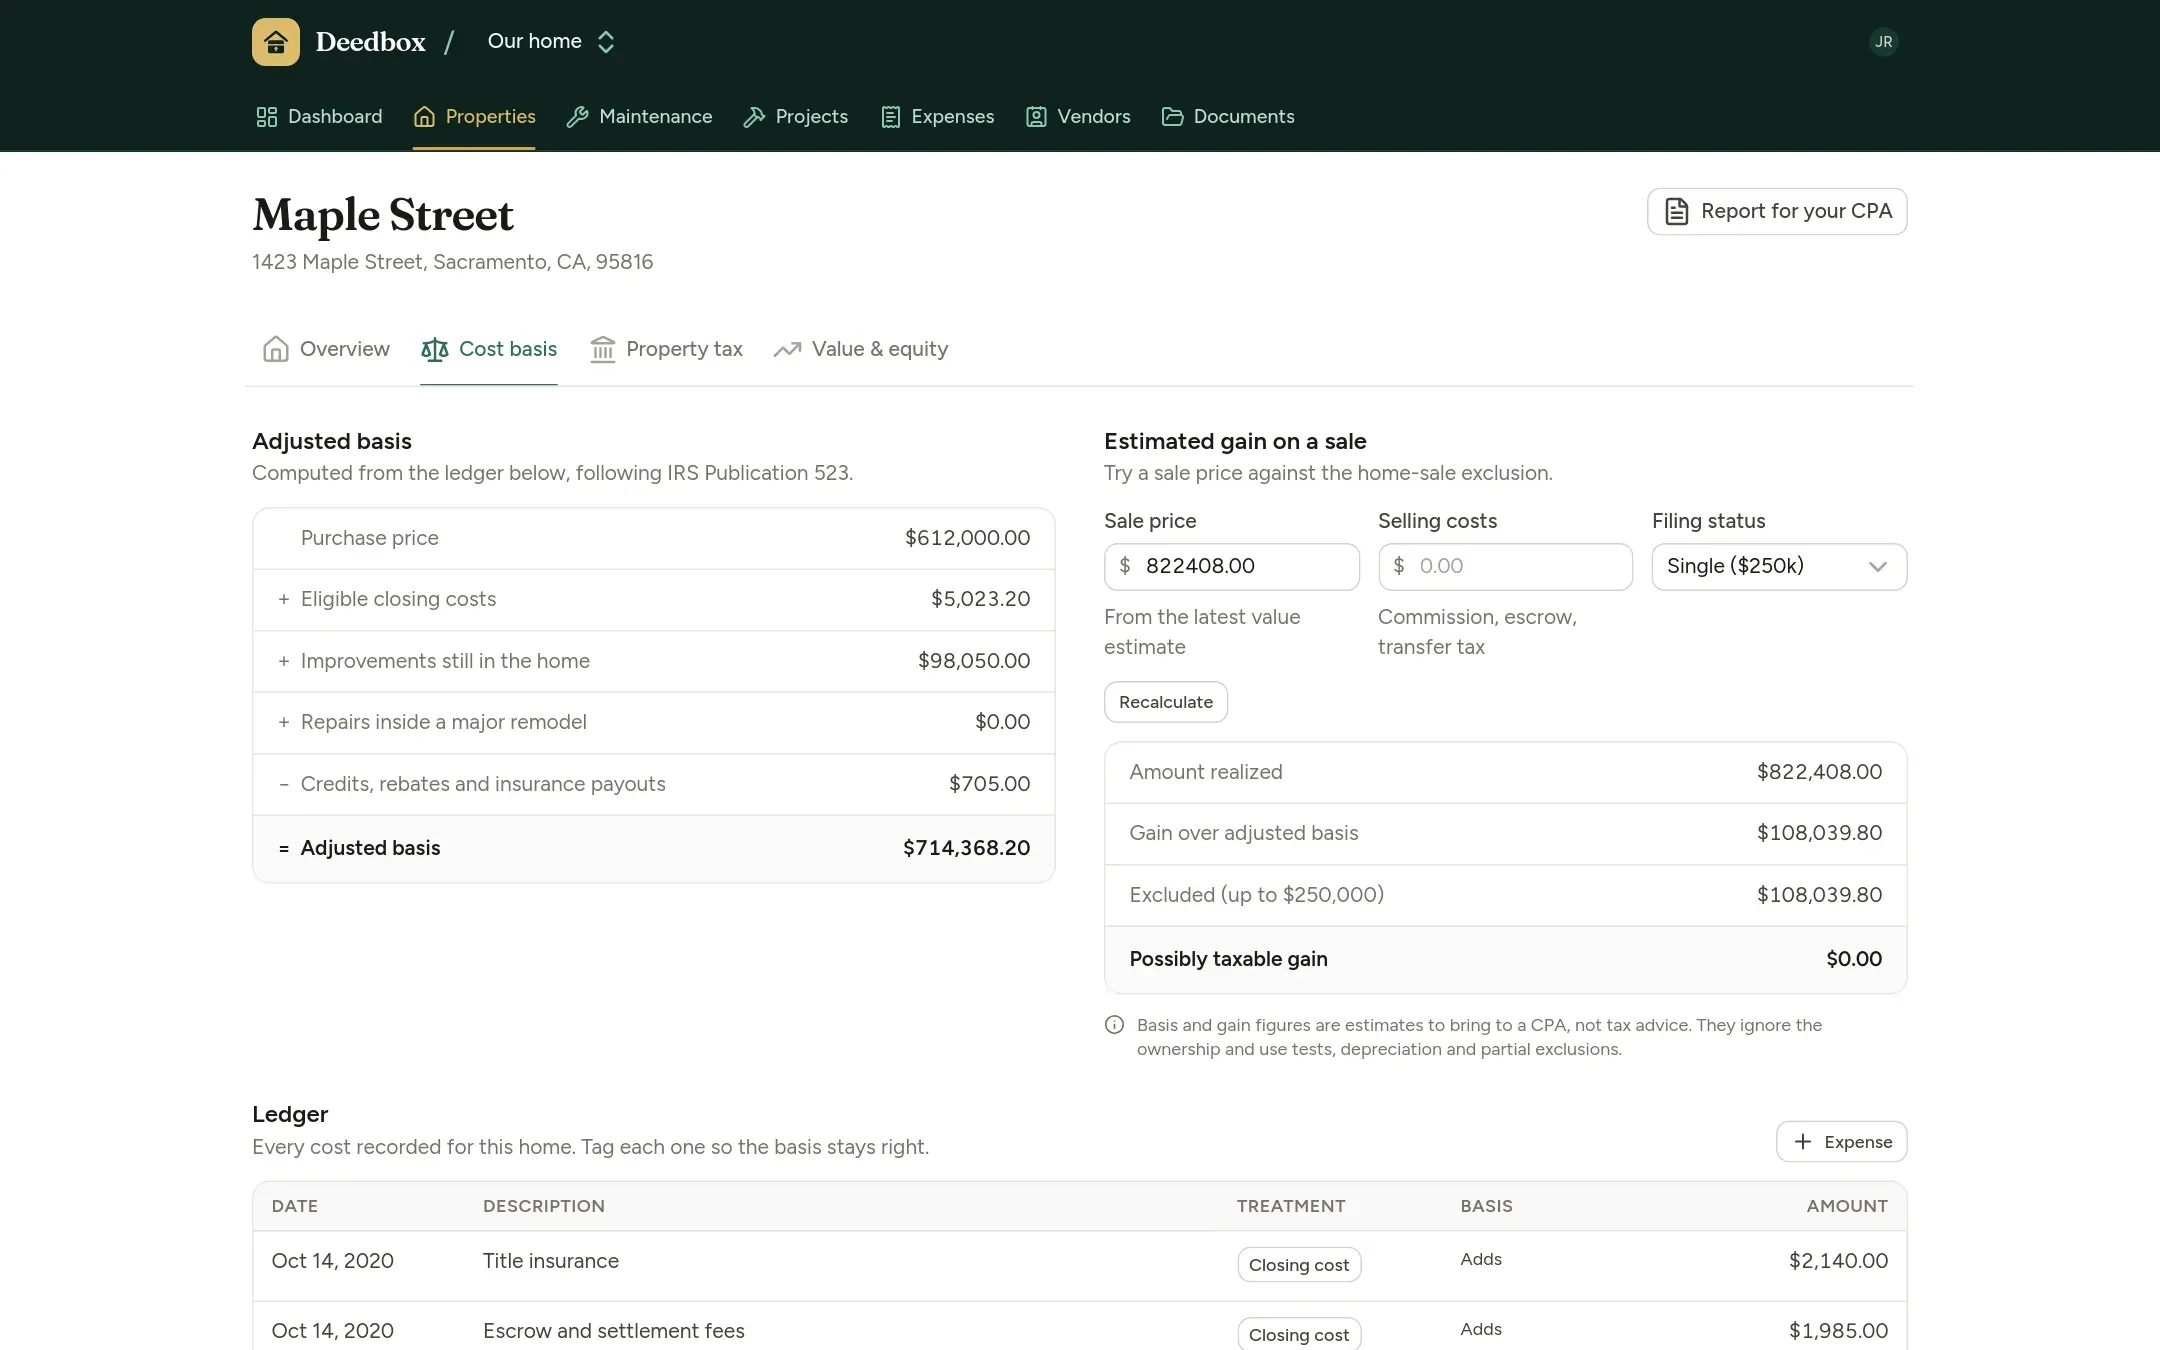This screenshot has width=2160, height=1350.
Task: Click the info icon beside the disclaimer
Action: 1114,1025
